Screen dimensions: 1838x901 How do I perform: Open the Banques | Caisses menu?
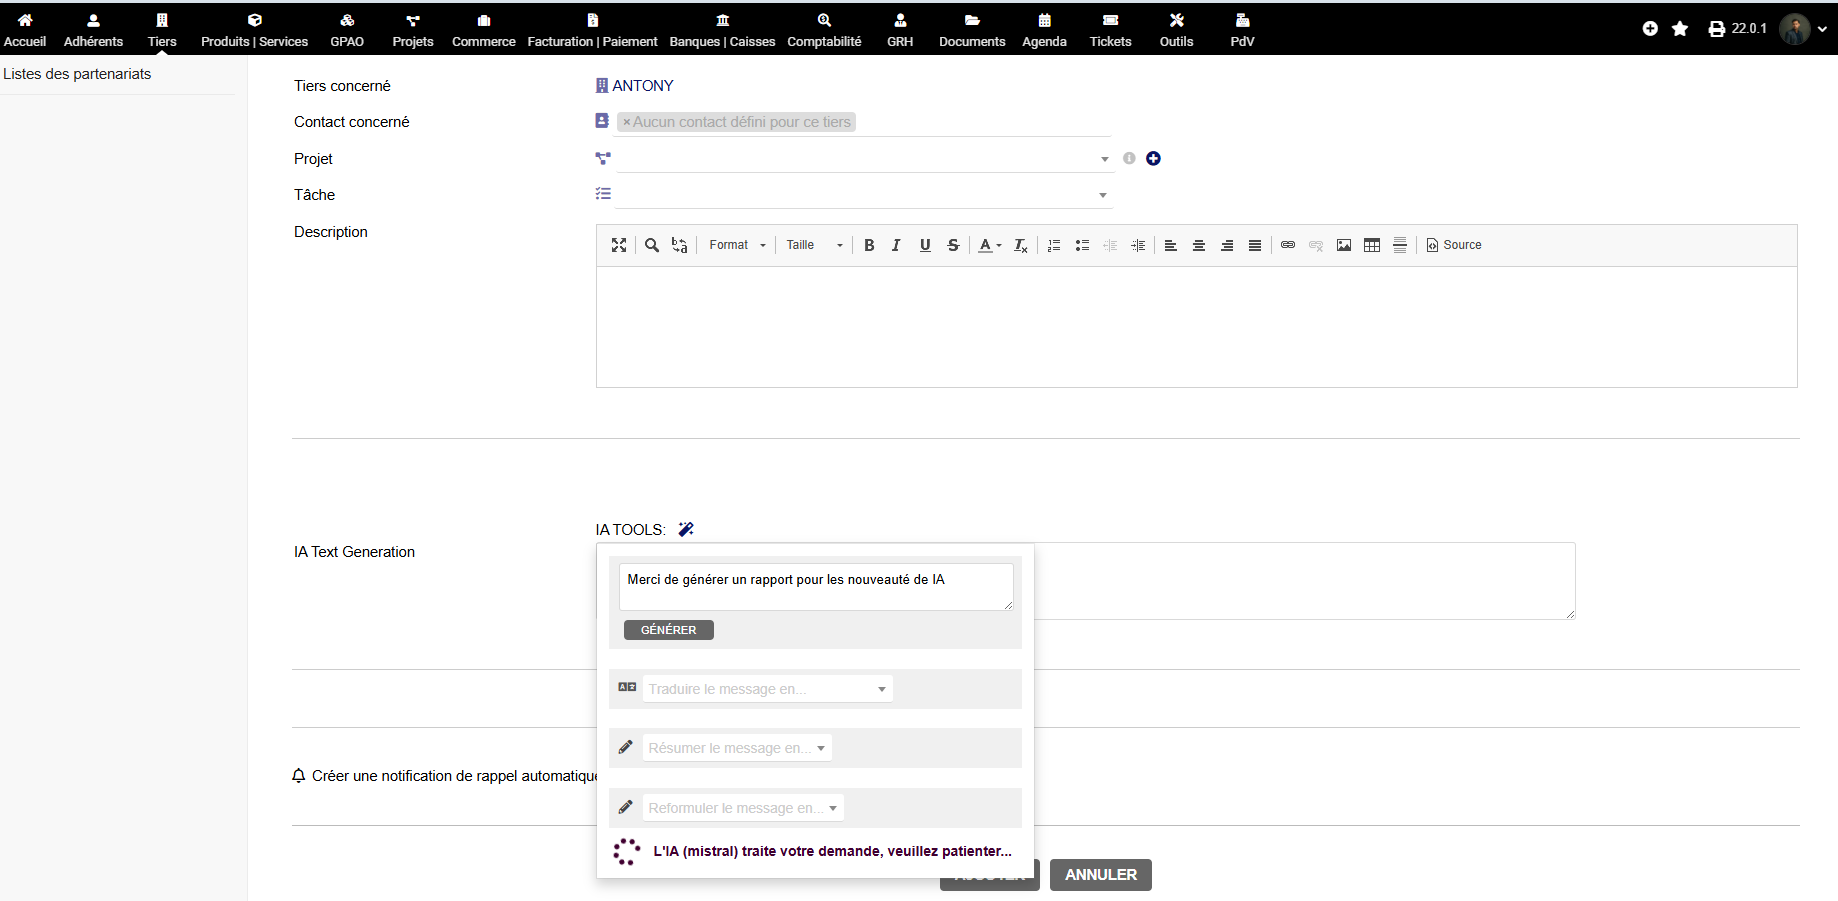click(x=722, y=30)
